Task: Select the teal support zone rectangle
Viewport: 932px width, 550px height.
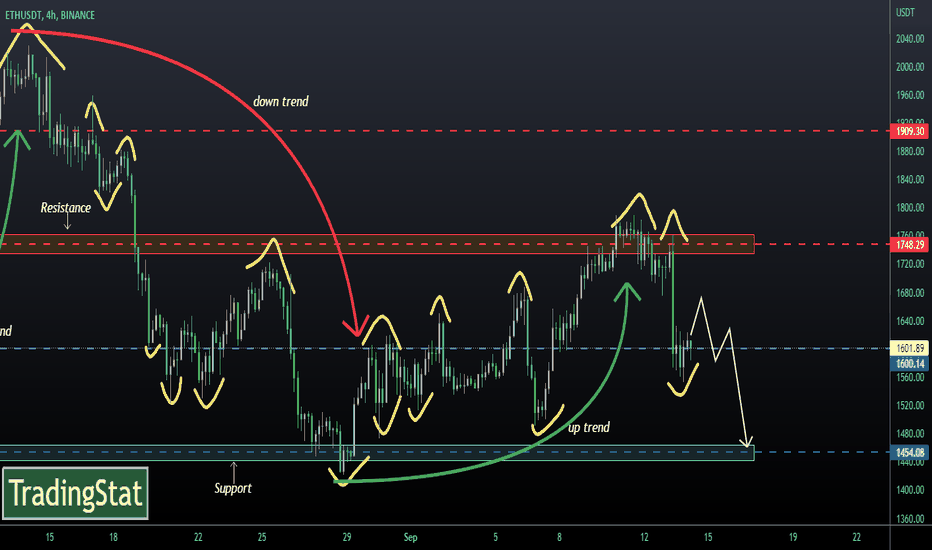Action: [377, 452]
